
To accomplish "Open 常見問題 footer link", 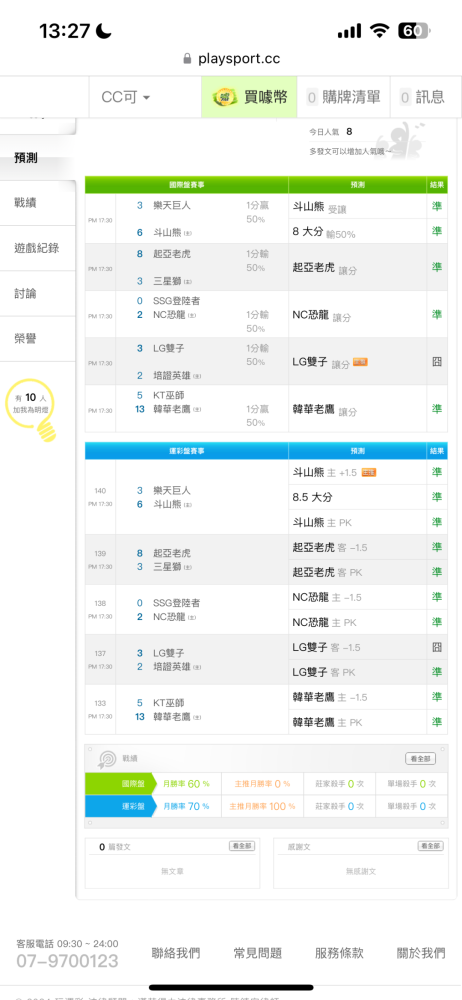I will click(258, 953).
